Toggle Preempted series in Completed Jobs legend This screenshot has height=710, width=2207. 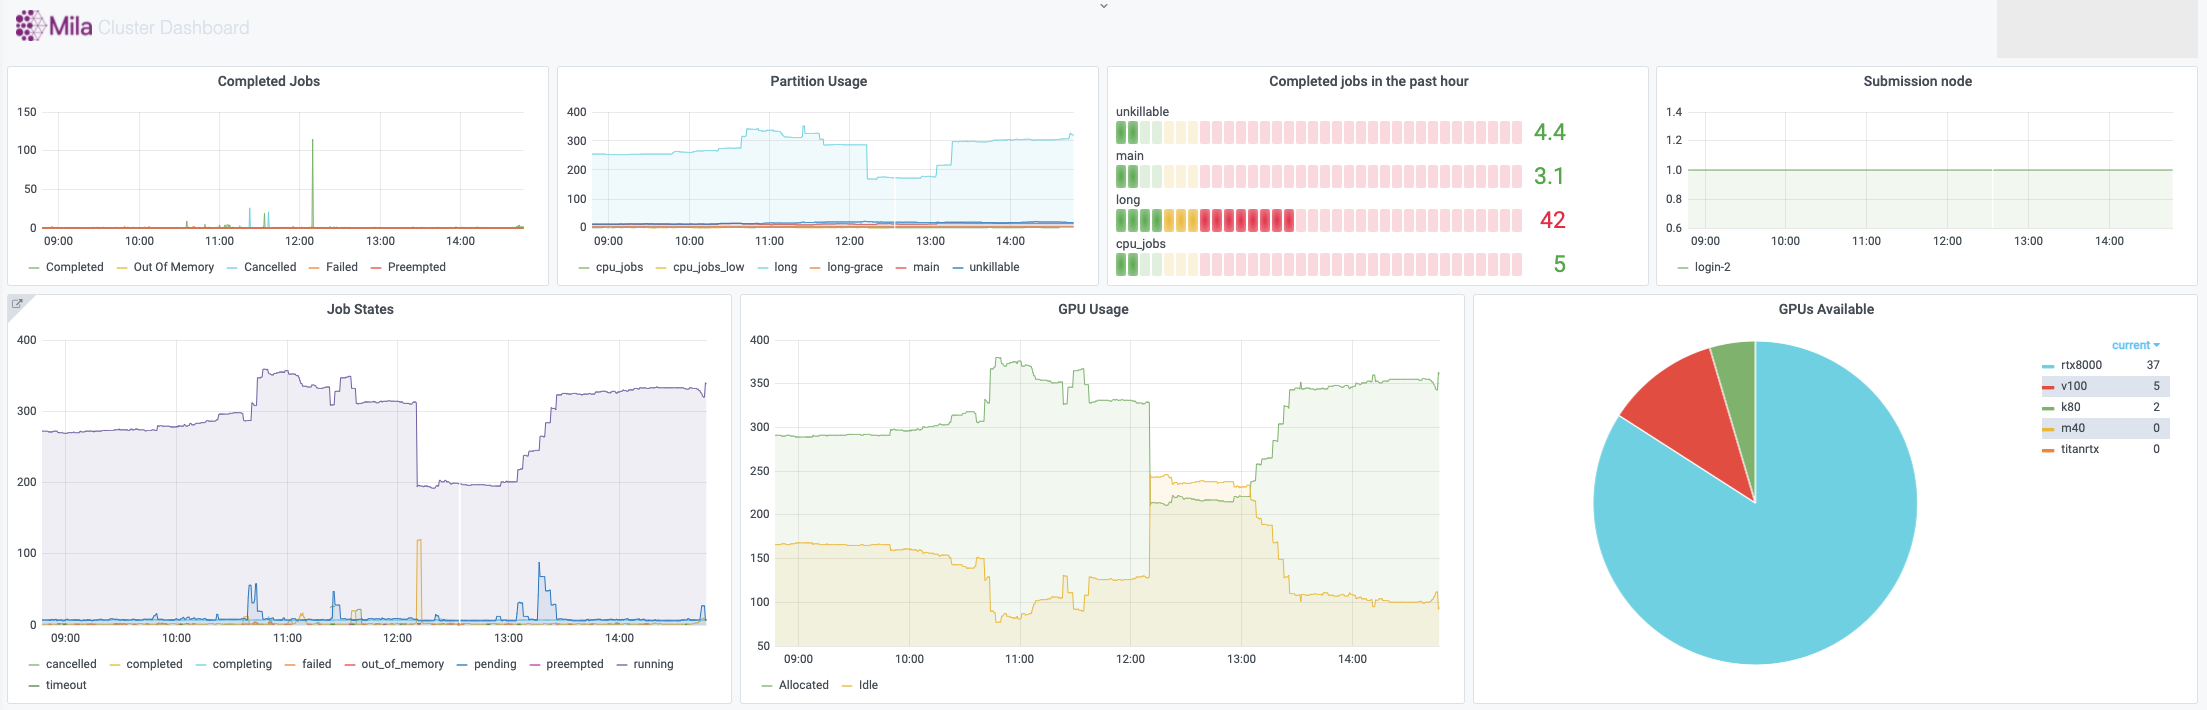pos(416,267)
